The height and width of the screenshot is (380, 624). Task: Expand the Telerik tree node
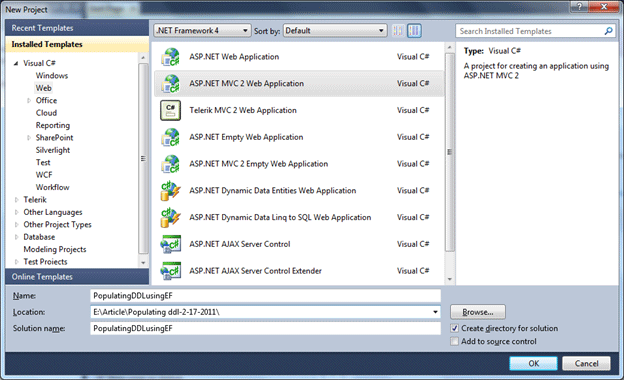pyautogui.click(x=17, y=200)
